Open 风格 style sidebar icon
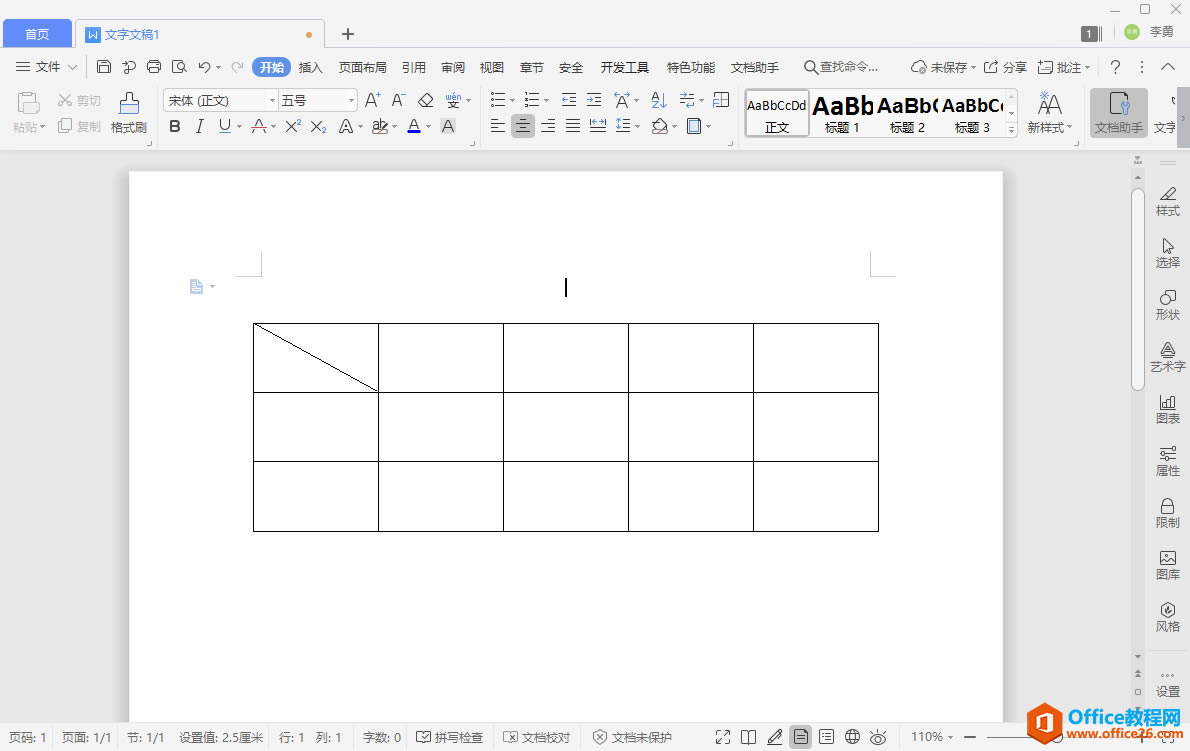Screen dimensions: 1190x751 [1167, 617]
